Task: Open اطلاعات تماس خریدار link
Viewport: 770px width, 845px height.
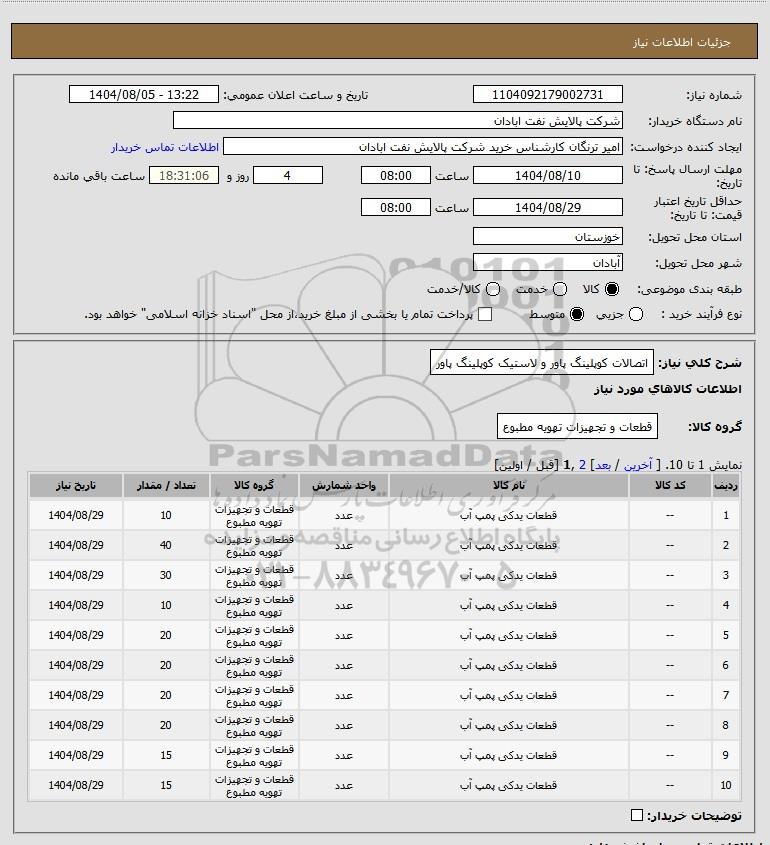Action: pyautogui.click(x=165, y=147)
